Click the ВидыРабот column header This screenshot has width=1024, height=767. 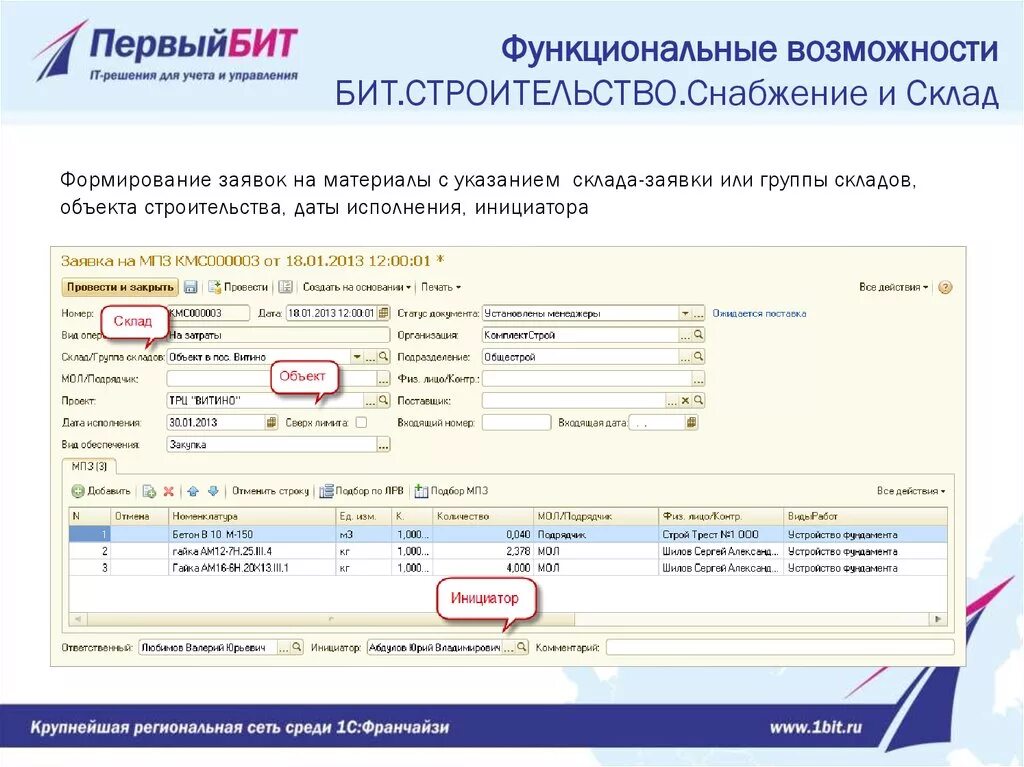pos(865,516)
